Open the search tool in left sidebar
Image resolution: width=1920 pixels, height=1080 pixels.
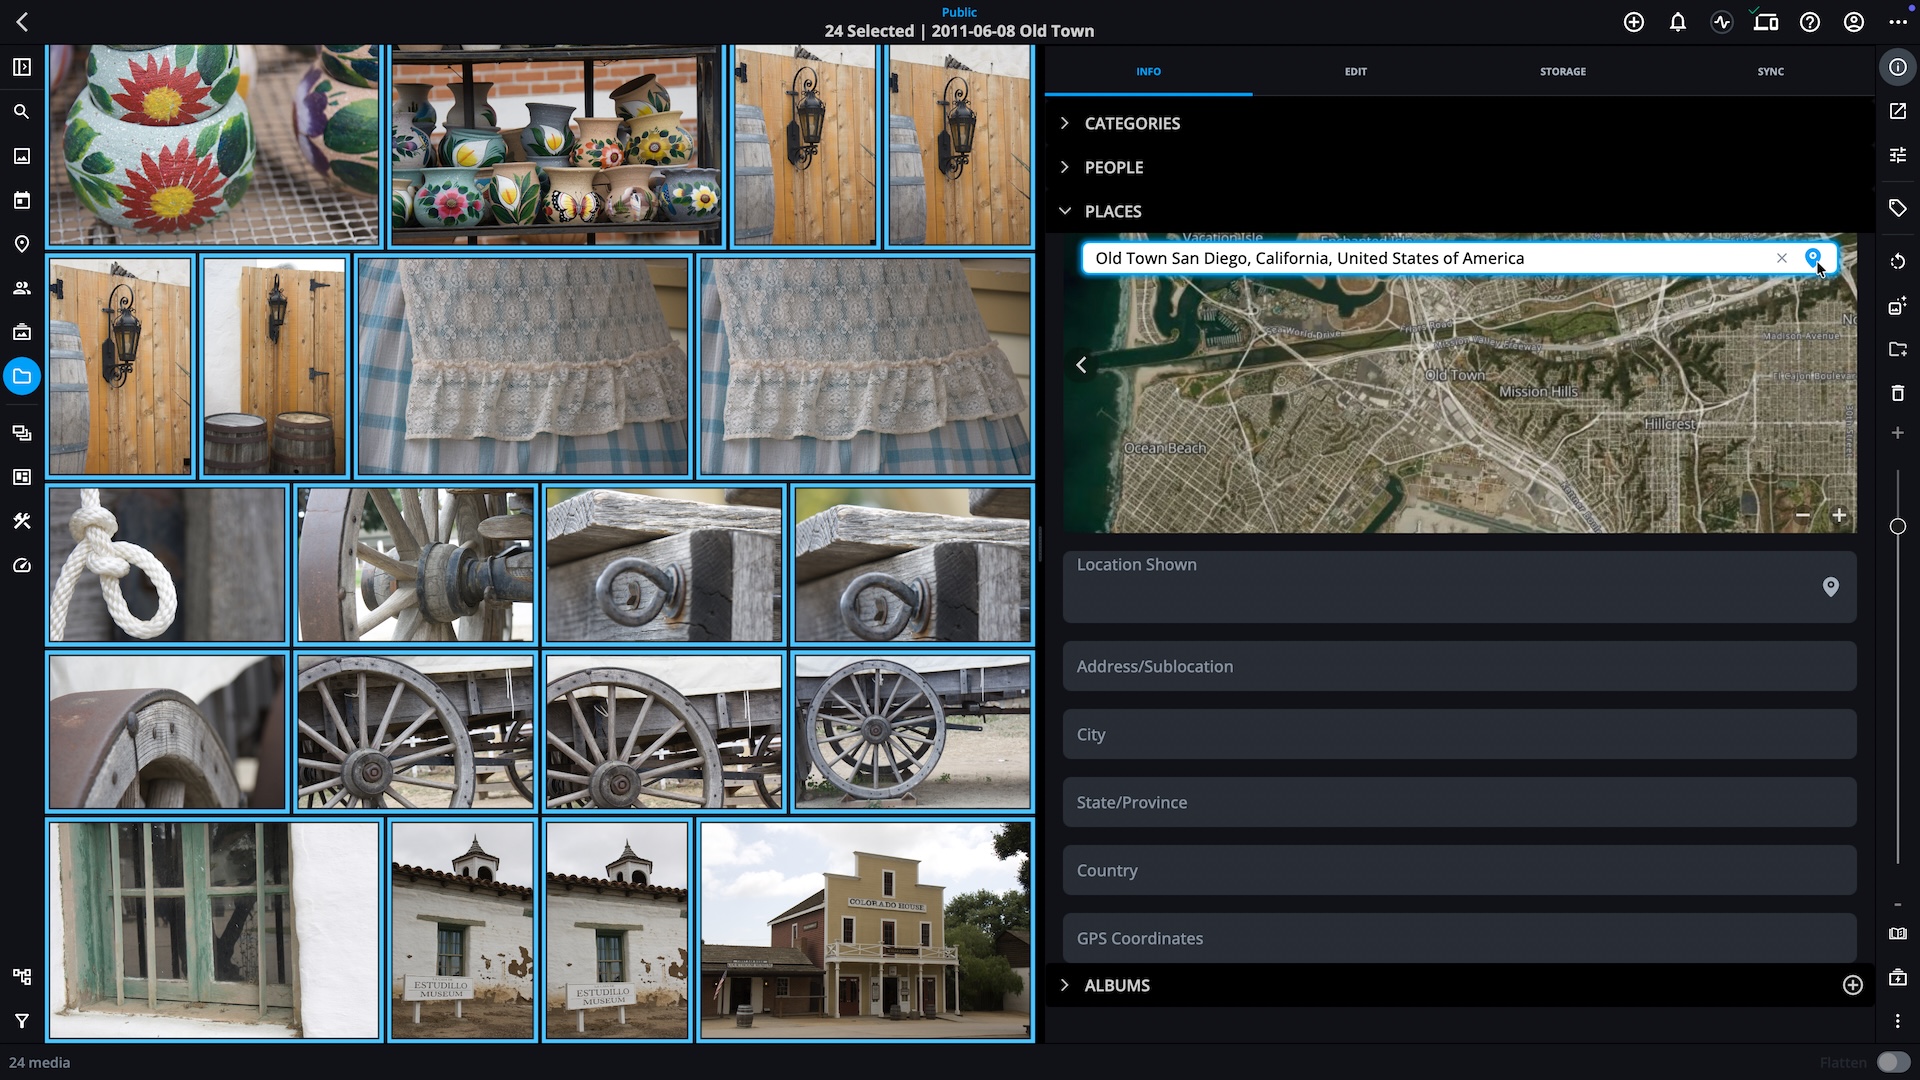pos(21,112)
